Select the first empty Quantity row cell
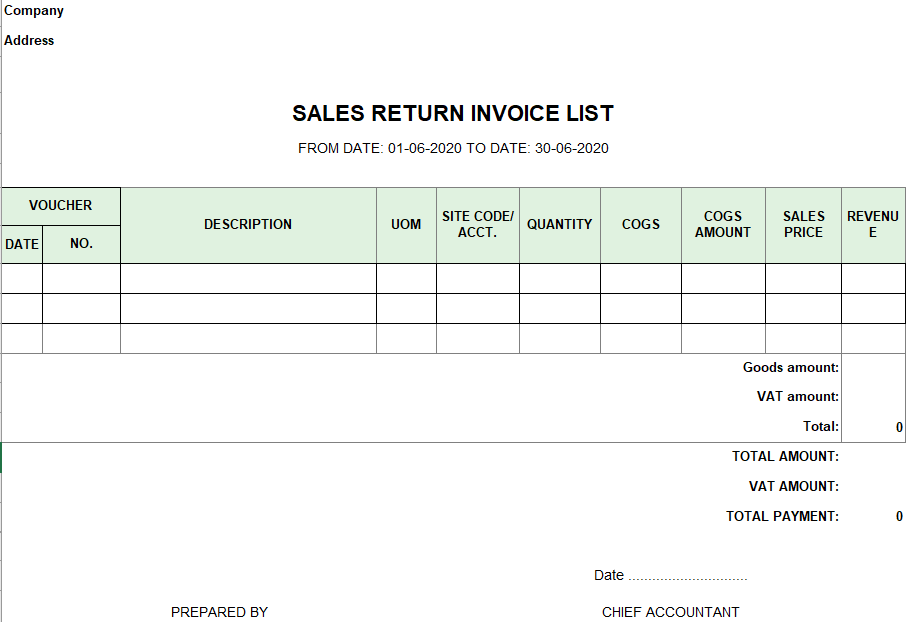This screenshot has height=622, width=918. coord(560,278)
